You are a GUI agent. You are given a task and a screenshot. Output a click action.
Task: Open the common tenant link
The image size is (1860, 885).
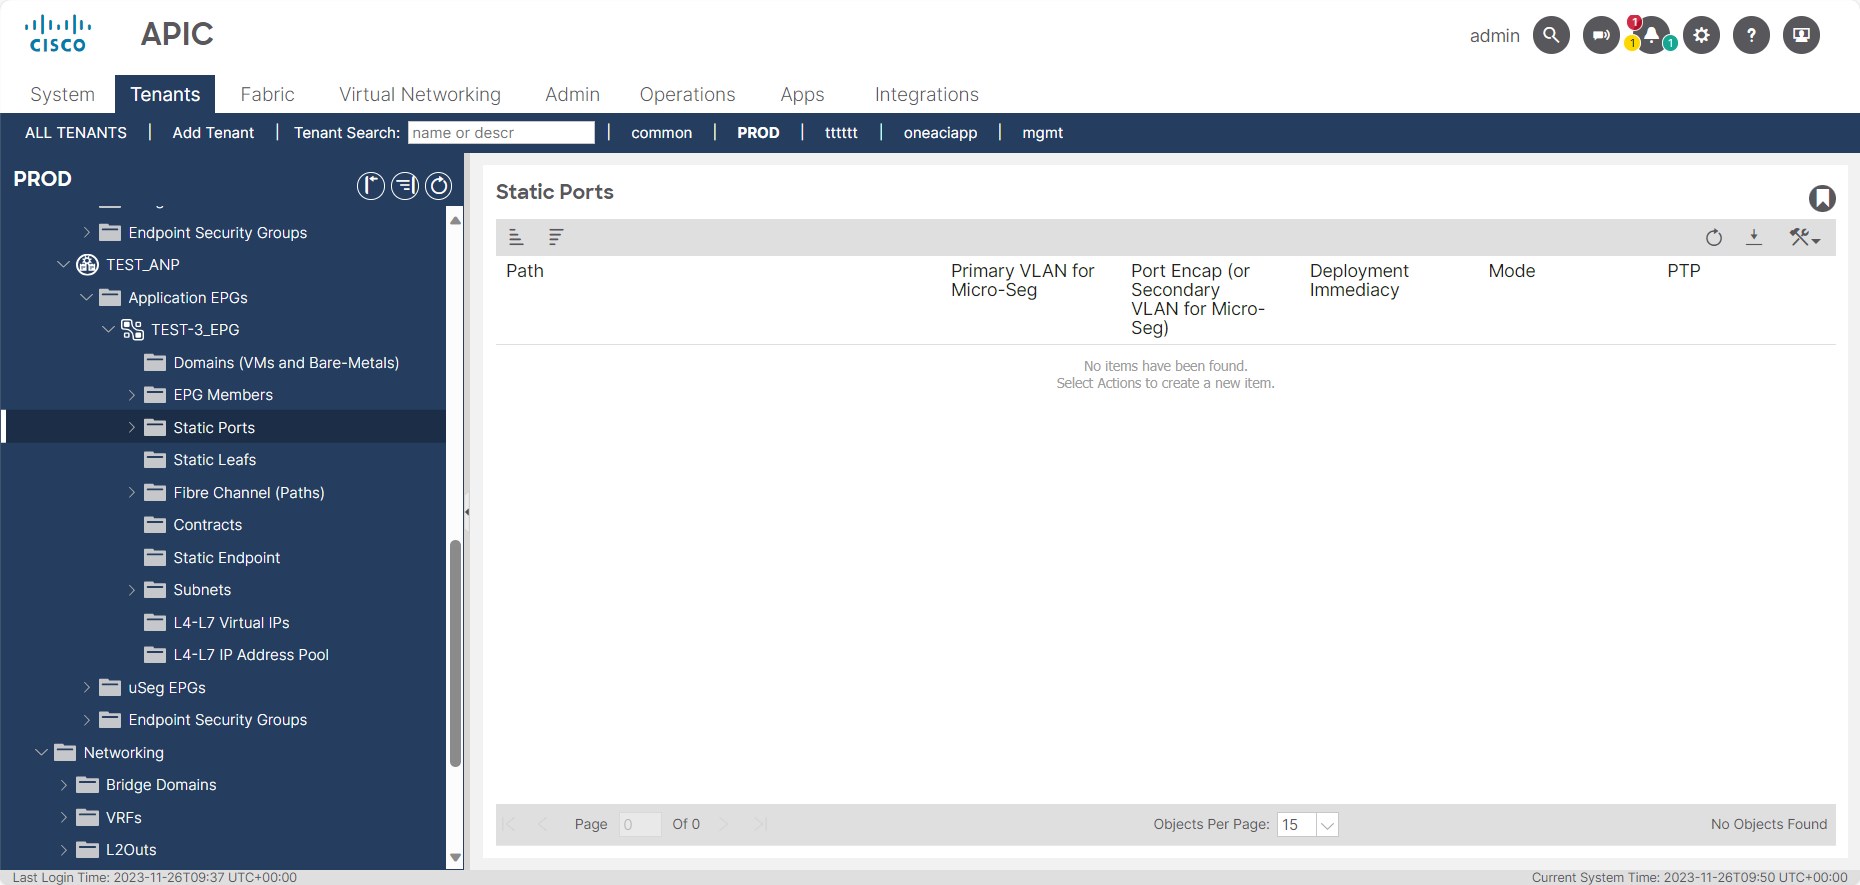tap(661, 133)
